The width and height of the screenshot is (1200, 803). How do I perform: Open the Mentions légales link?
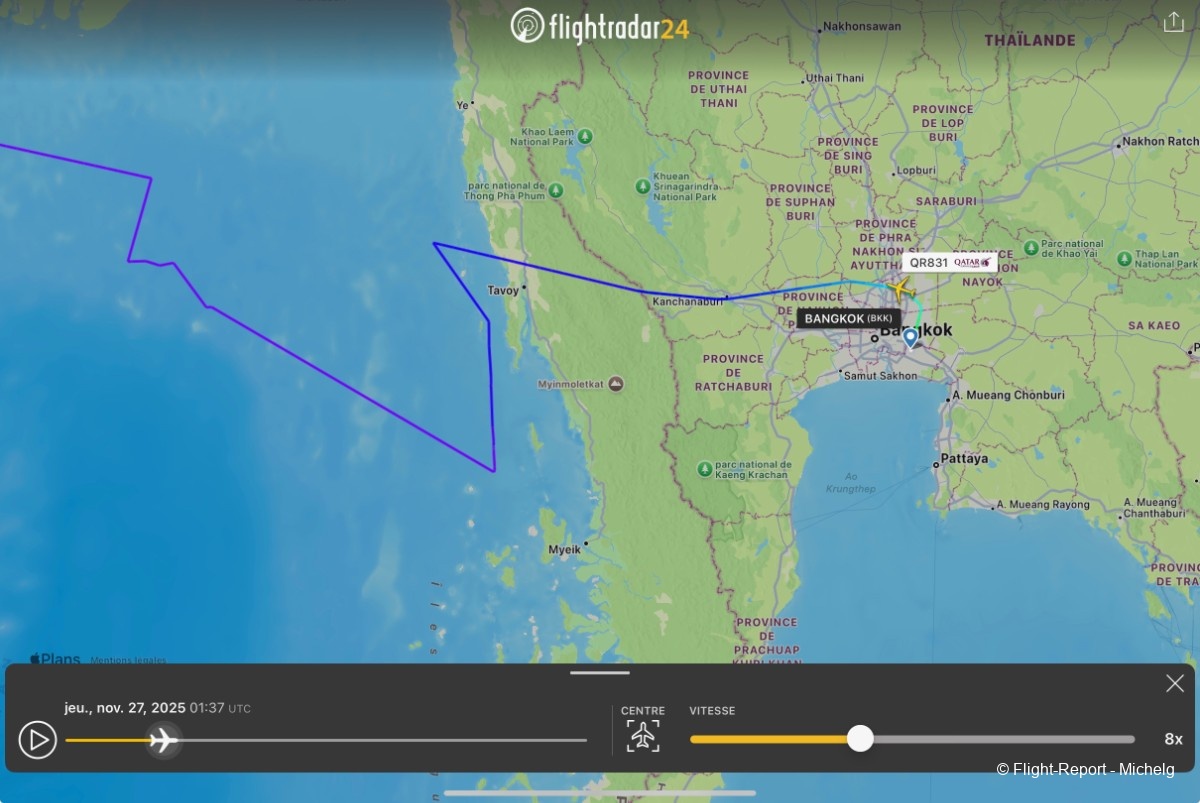129,660
